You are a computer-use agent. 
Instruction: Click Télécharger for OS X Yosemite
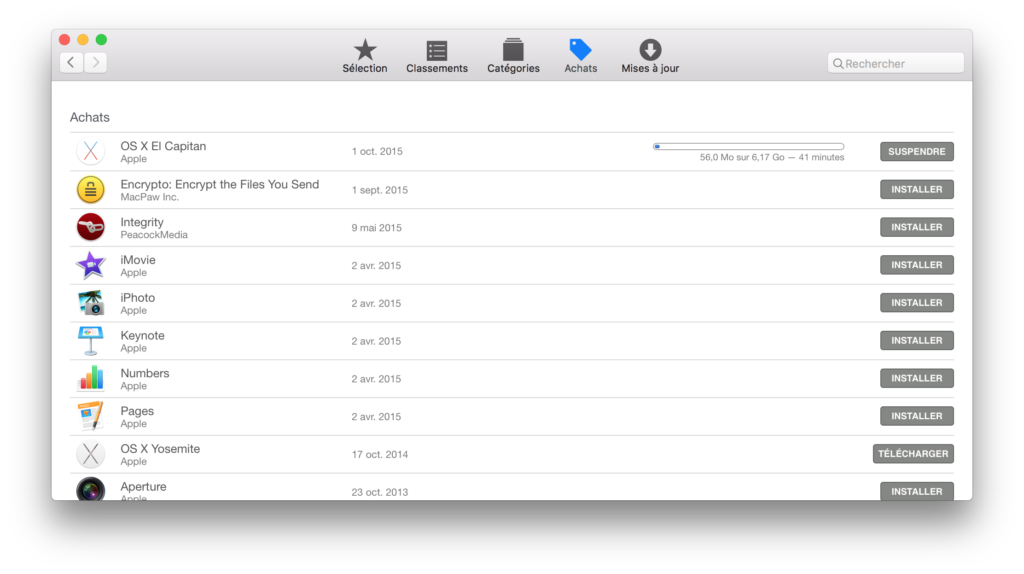[913, 454]
